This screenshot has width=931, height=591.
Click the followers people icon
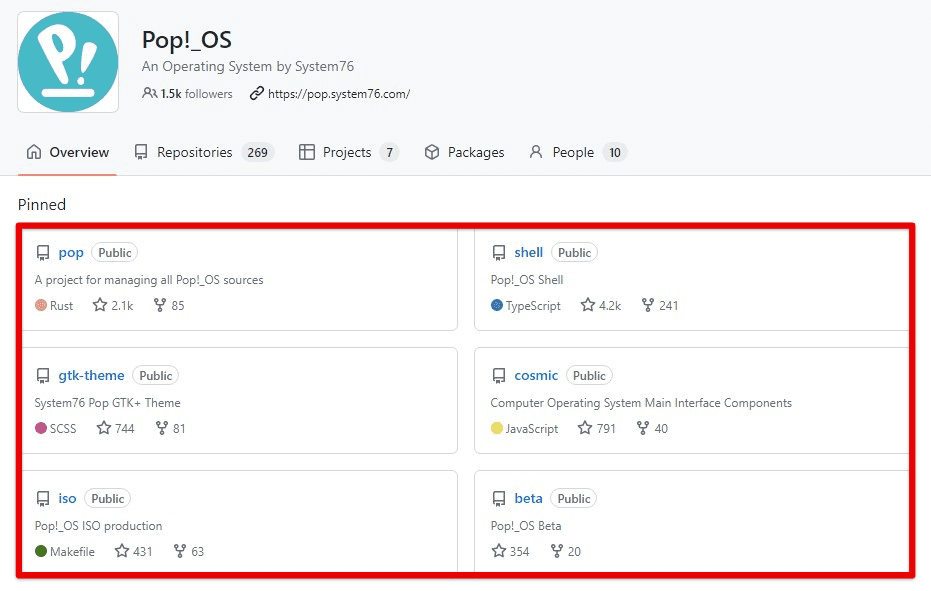[x=150, y=93]
